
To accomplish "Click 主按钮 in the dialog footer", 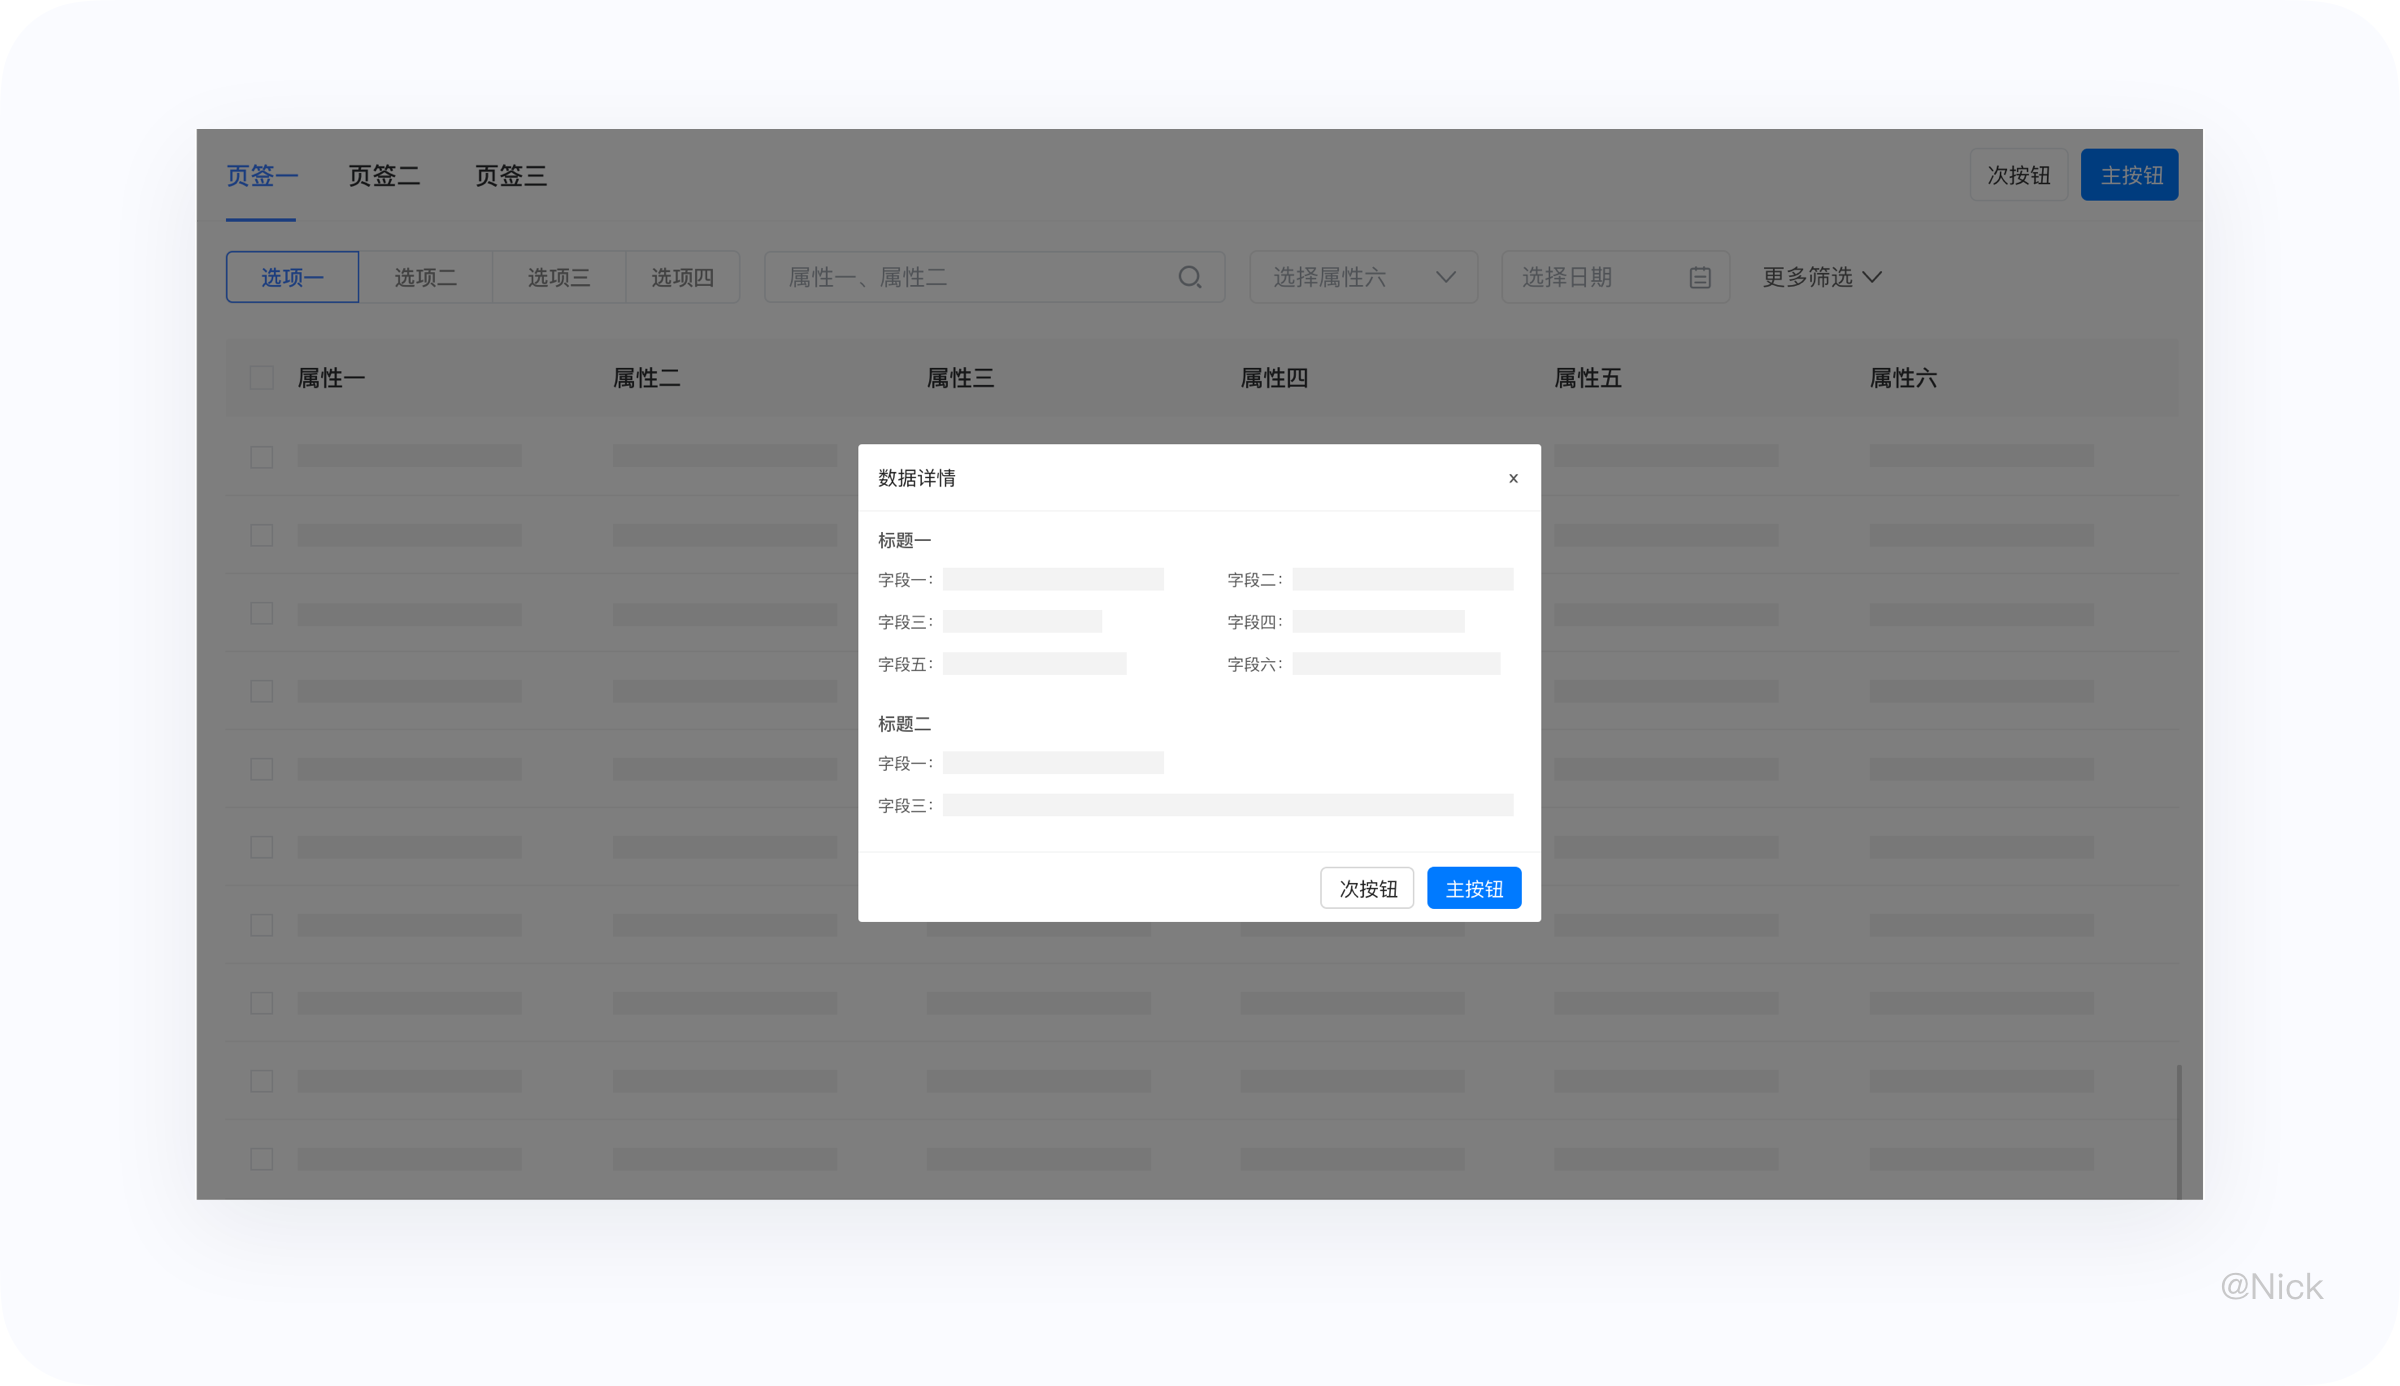I will [1473, 888].
